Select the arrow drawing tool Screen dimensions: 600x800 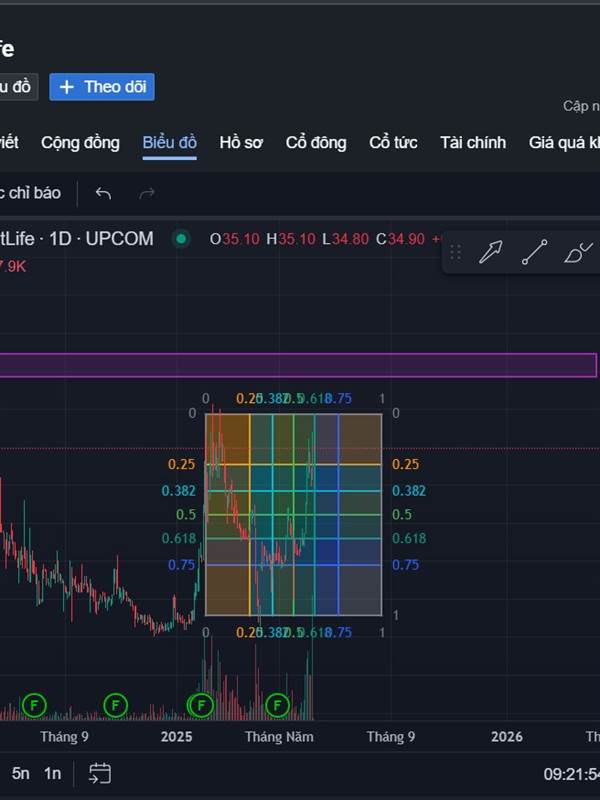tap(490, 252)
